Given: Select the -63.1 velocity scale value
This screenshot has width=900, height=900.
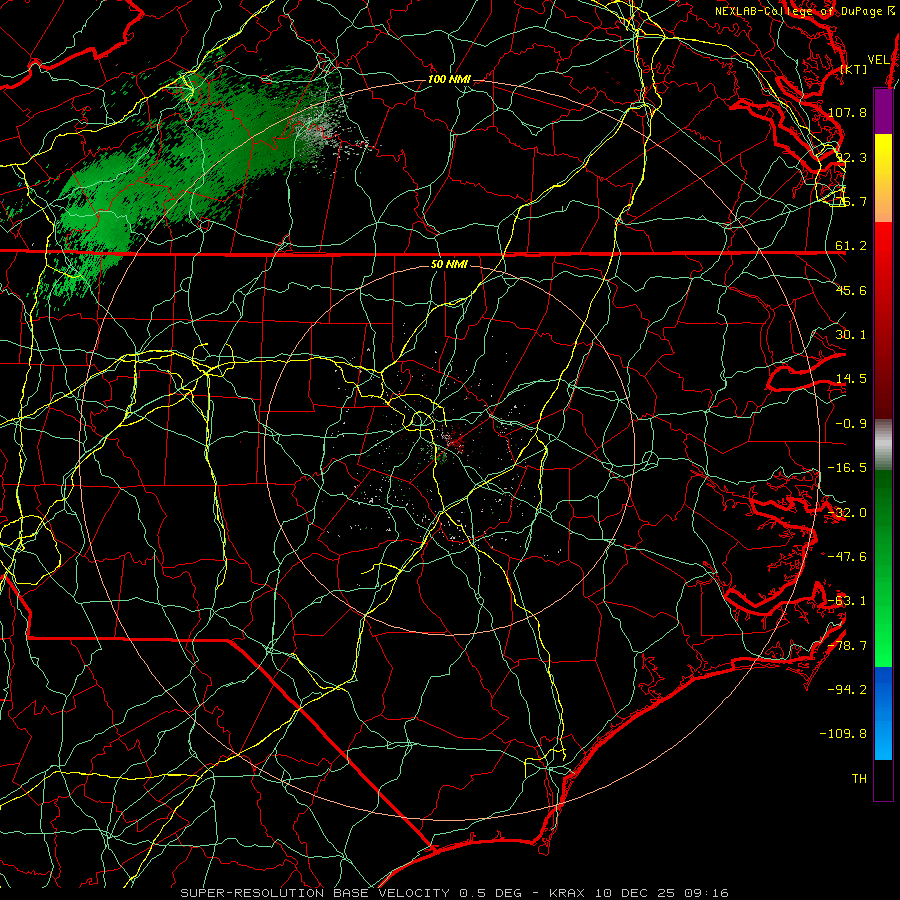Looking at the screenshot, I should tap(847, 601).
